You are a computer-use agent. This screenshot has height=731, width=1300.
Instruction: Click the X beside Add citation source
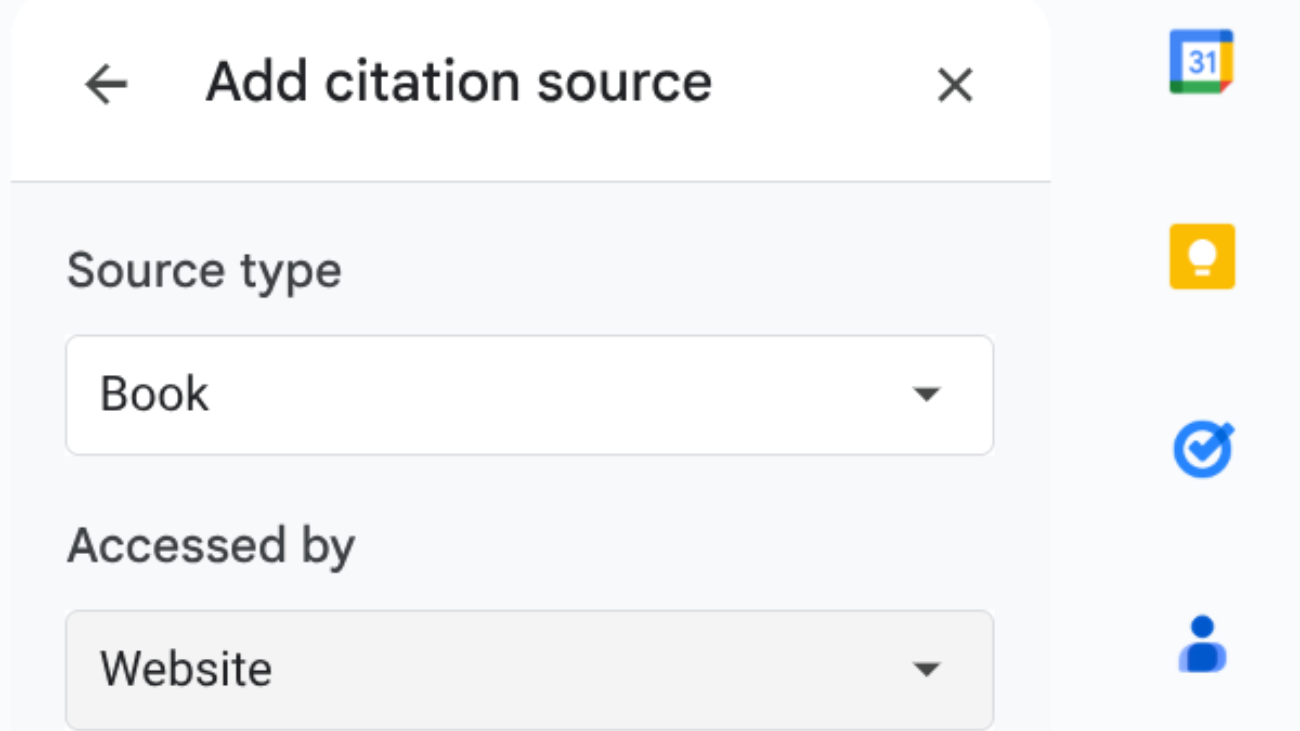pos(955,85)
